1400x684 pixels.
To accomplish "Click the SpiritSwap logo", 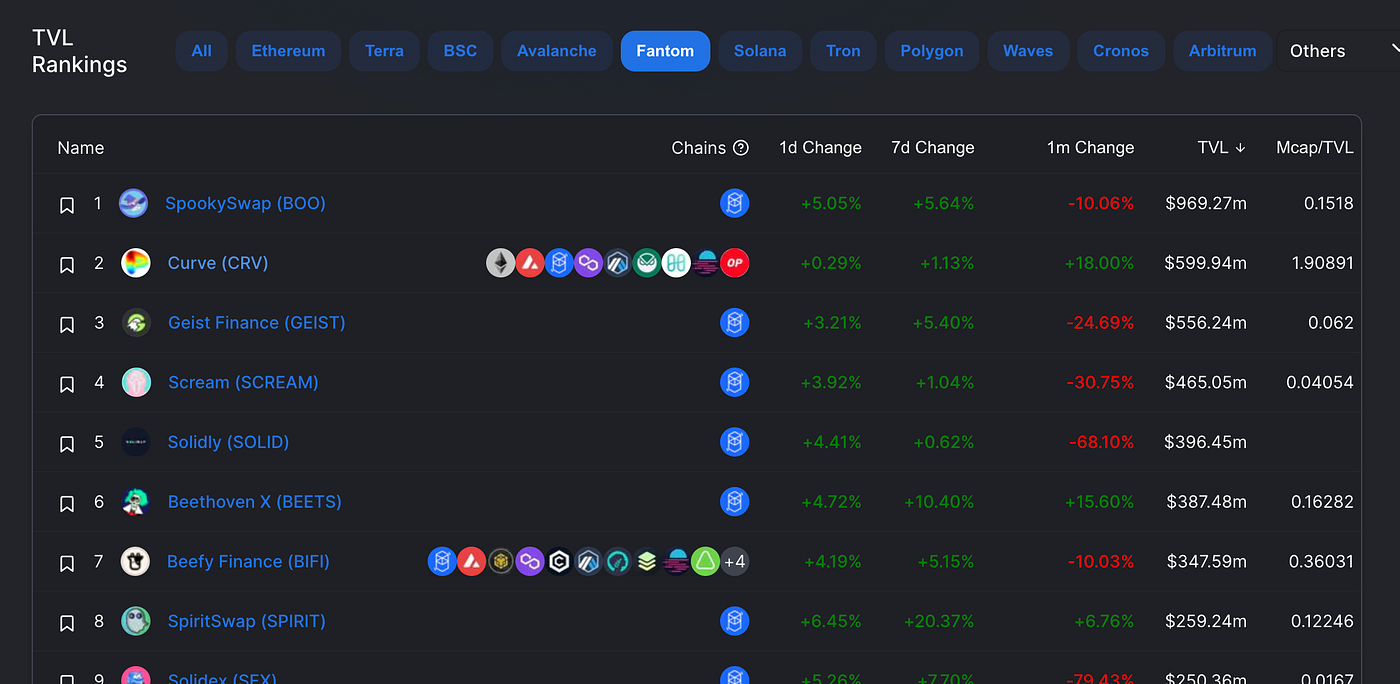I will (136, 621).
